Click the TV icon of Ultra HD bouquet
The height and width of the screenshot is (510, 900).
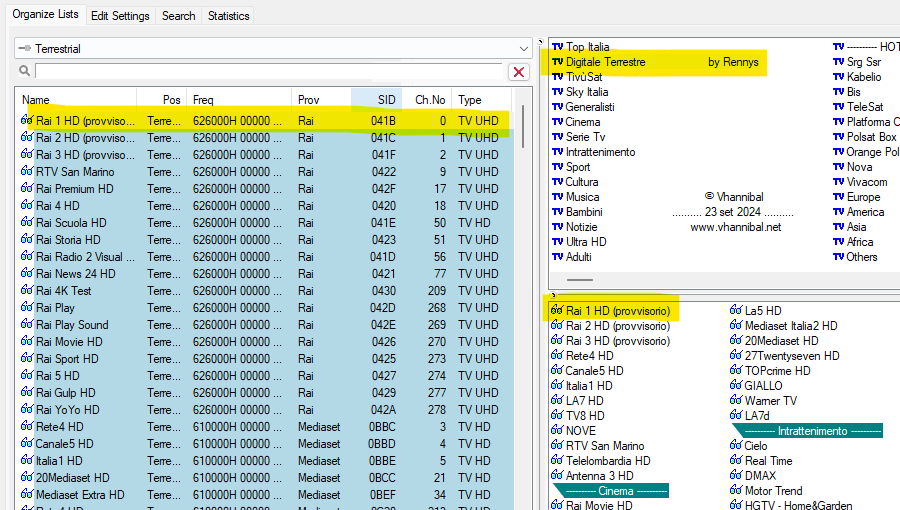[x=557, y=242]
